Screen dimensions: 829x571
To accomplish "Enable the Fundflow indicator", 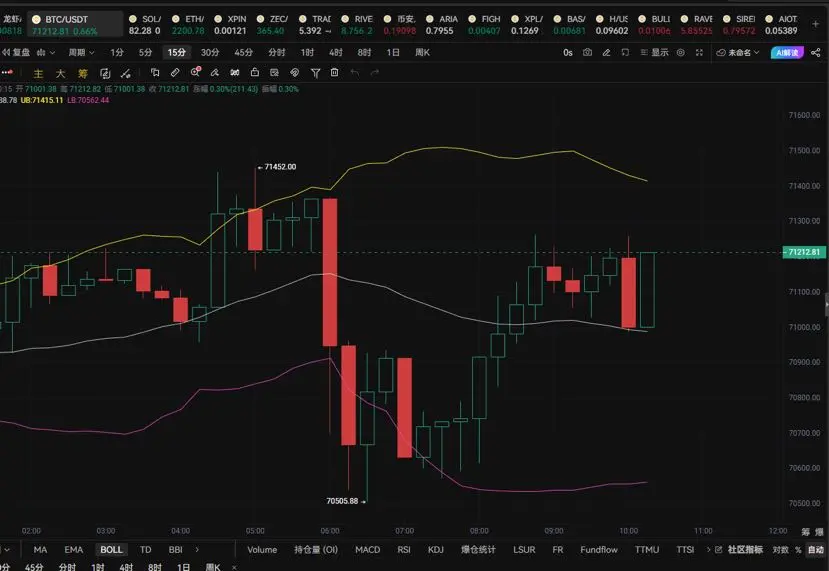I will click(x=598, y=550).
